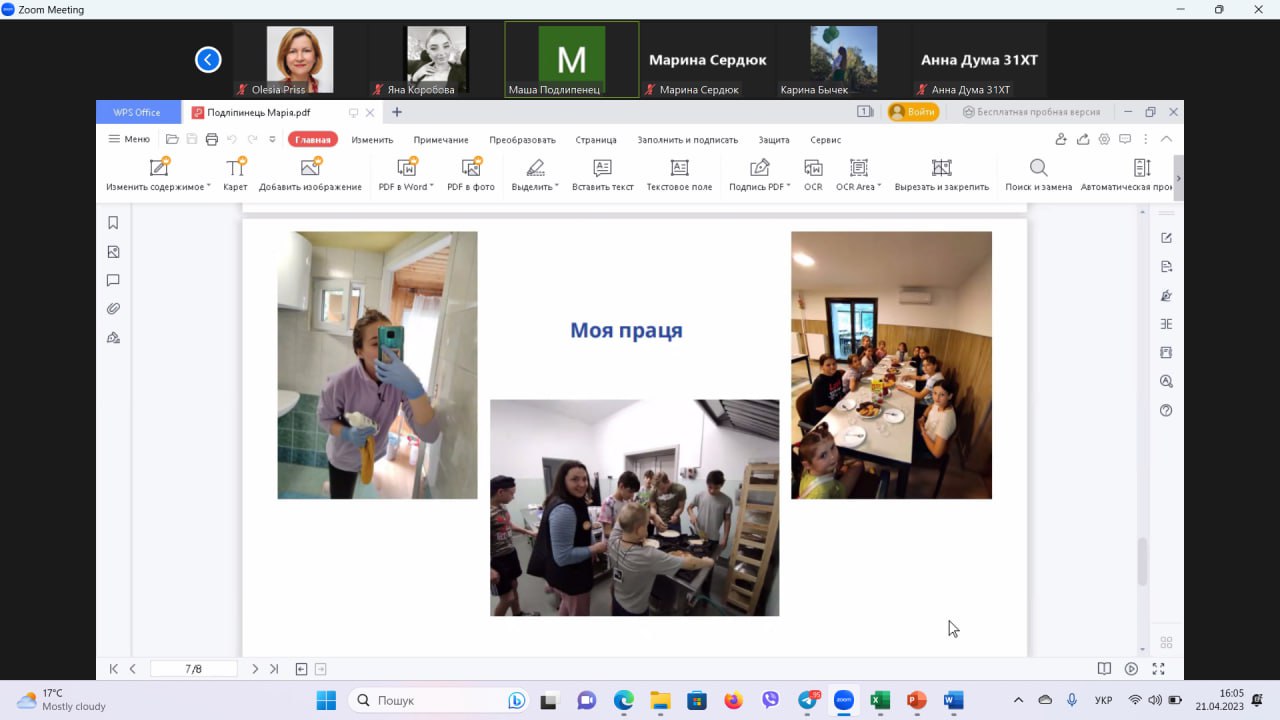The height and width of the screenshot is (720, 1280).
Task: Toggle reading mode book icon in status bar
Action: click(x=1104, y=669)
